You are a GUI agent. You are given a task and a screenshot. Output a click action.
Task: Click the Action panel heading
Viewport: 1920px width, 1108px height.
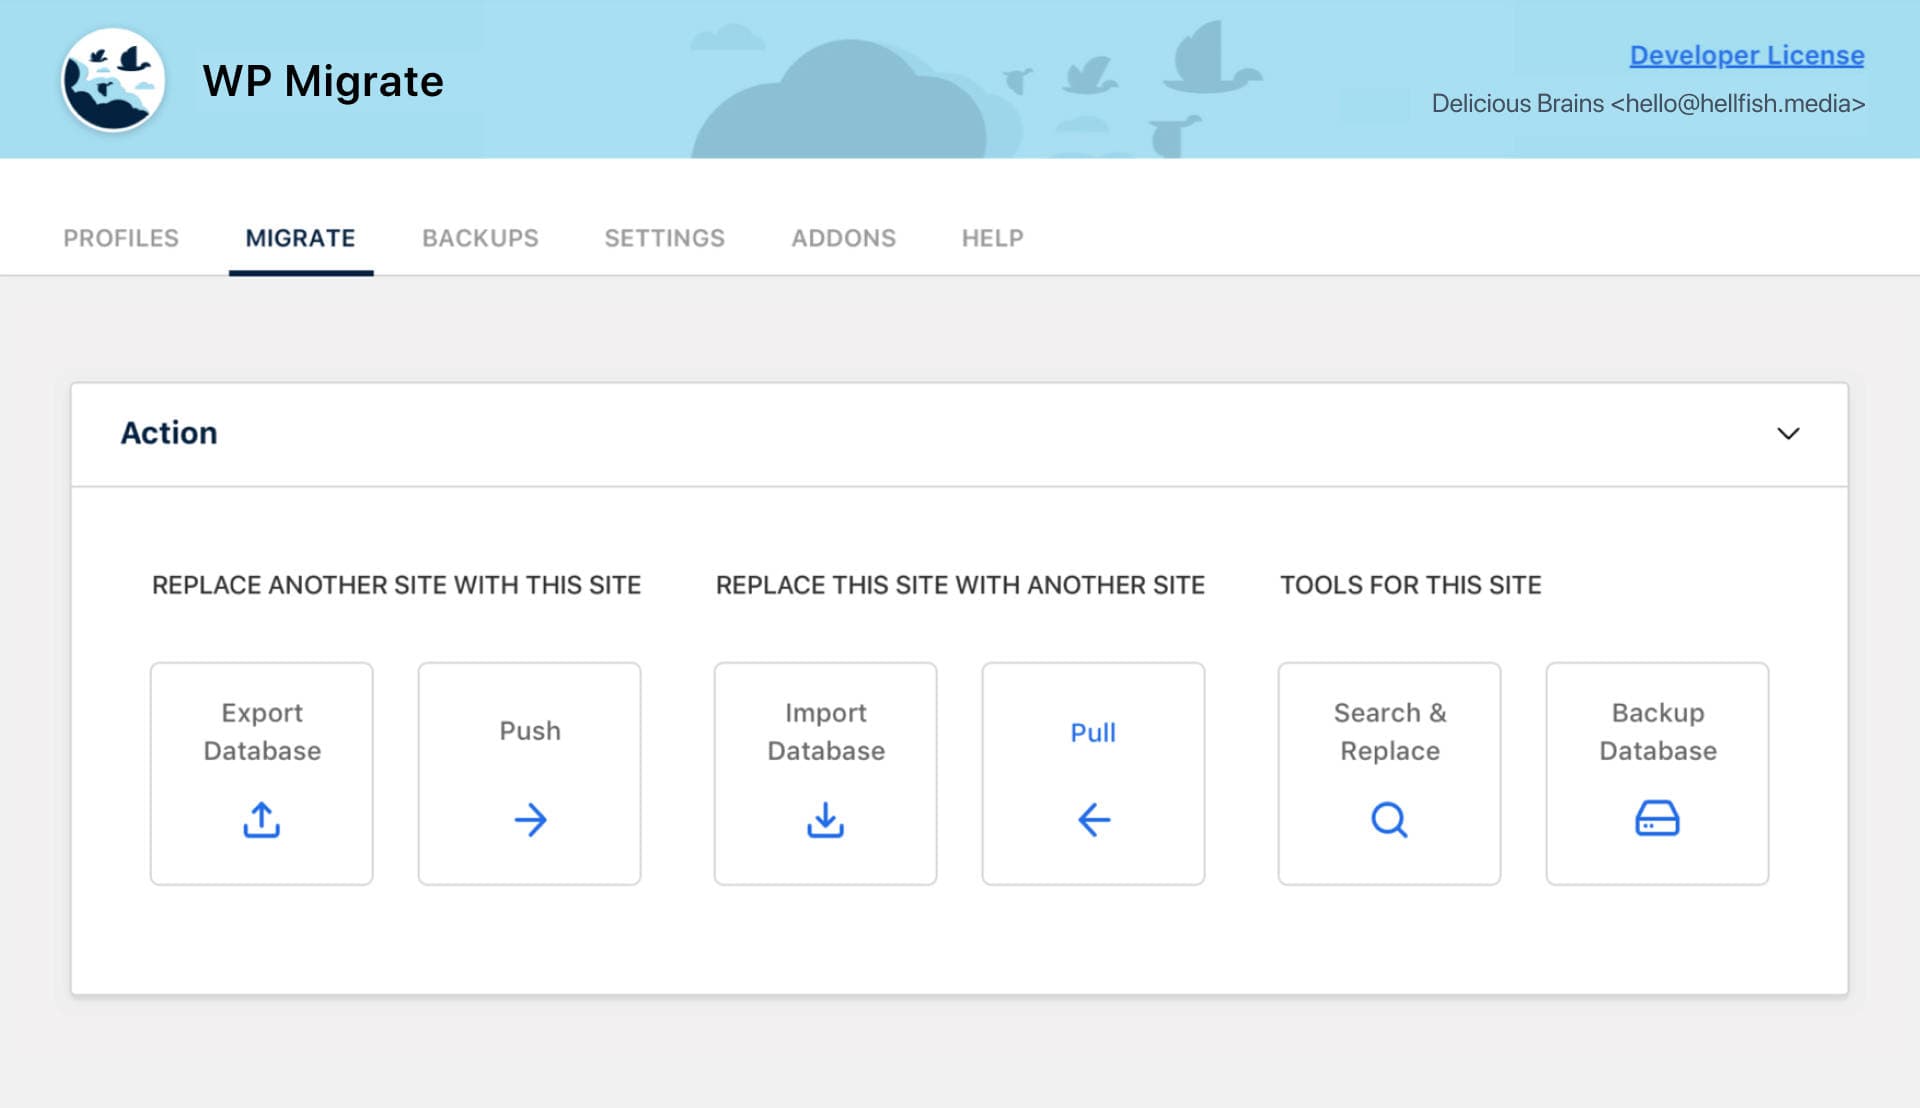169,433
